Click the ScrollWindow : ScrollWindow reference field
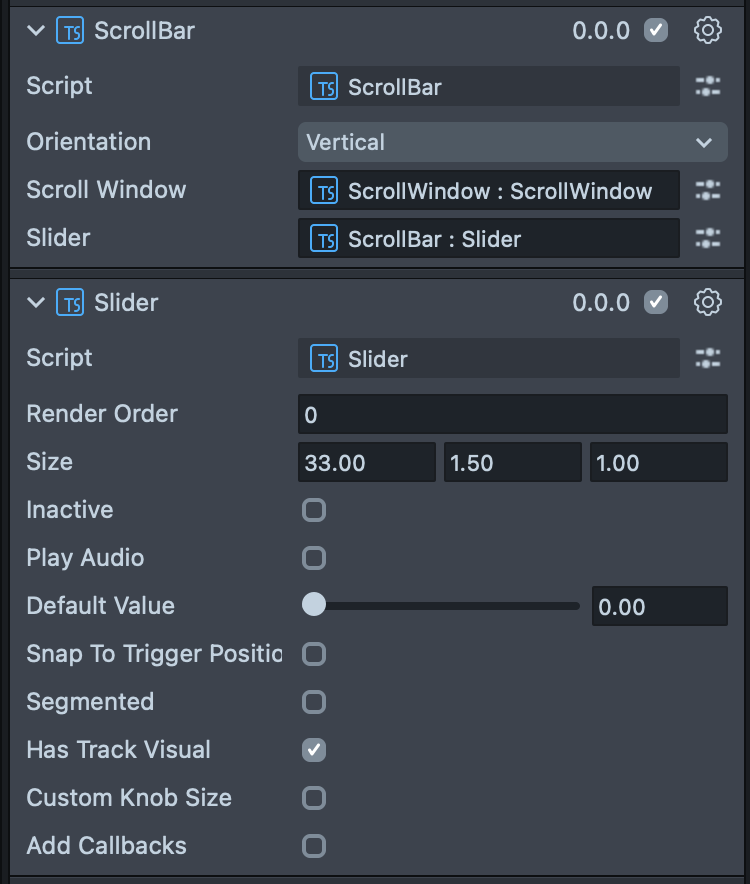750x884 pixels. (489, 190)
